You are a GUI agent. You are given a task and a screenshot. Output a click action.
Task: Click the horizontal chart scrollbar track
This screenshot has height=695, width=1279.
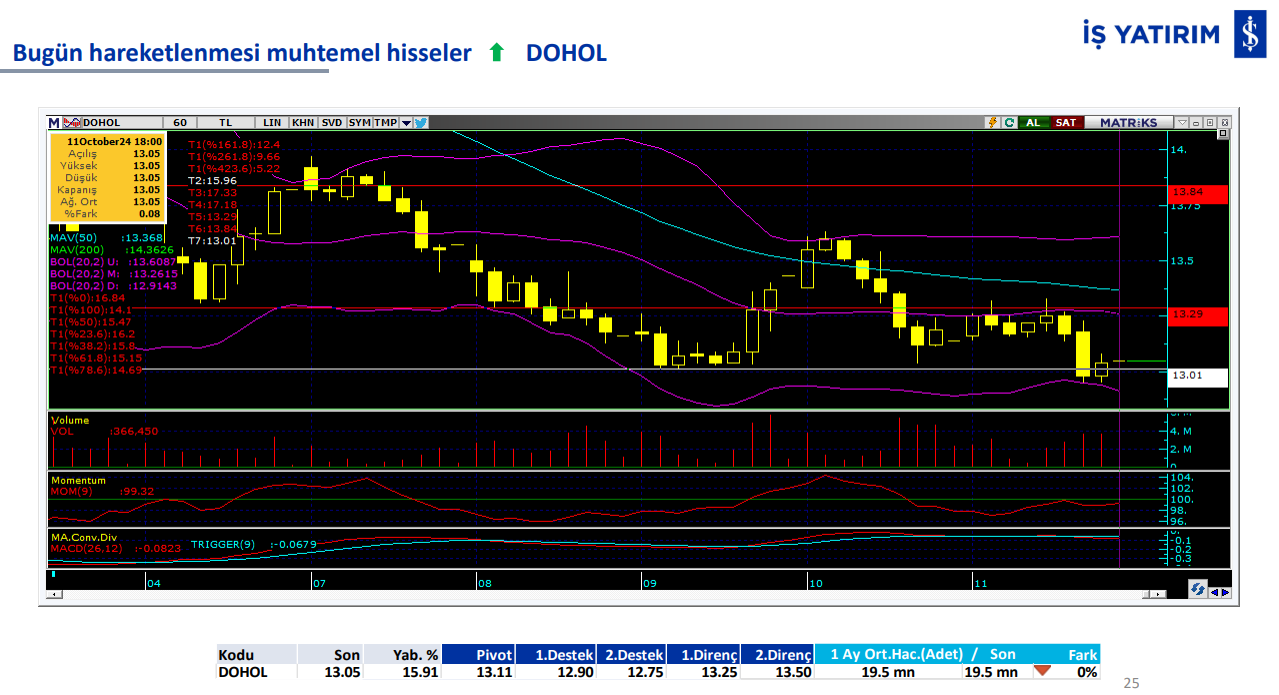(x=600, y=594)
